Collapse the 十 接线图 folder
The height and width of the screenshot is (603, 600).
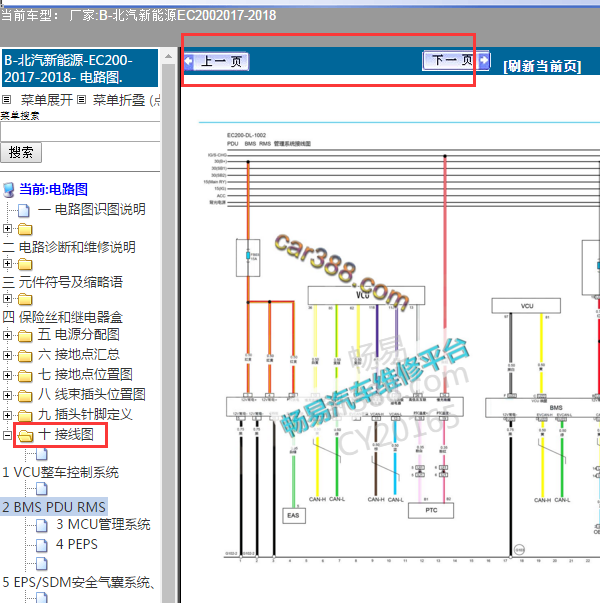(x=7, y=435)
